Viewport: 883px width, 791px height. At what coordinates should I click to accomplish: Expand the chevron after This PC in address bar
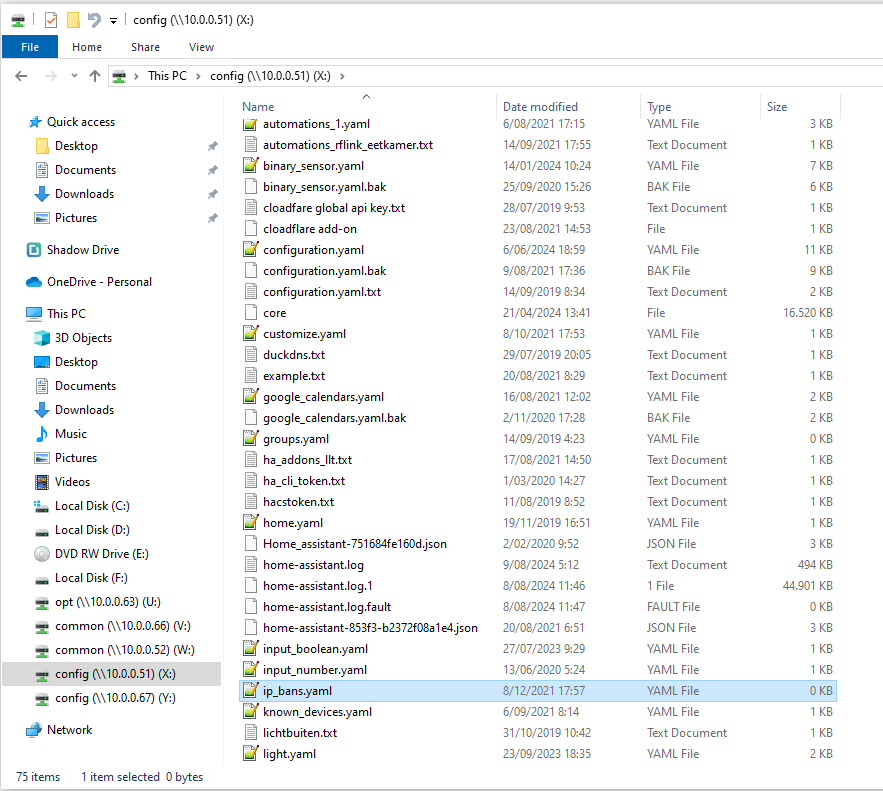[x=198, y=77]
